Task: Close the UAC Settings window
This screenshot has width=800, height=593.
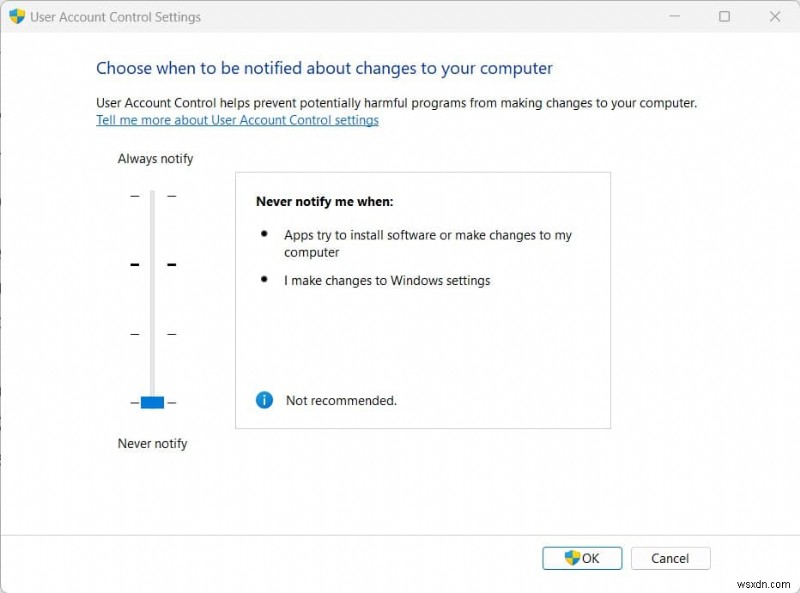Action: click(776, 16)
